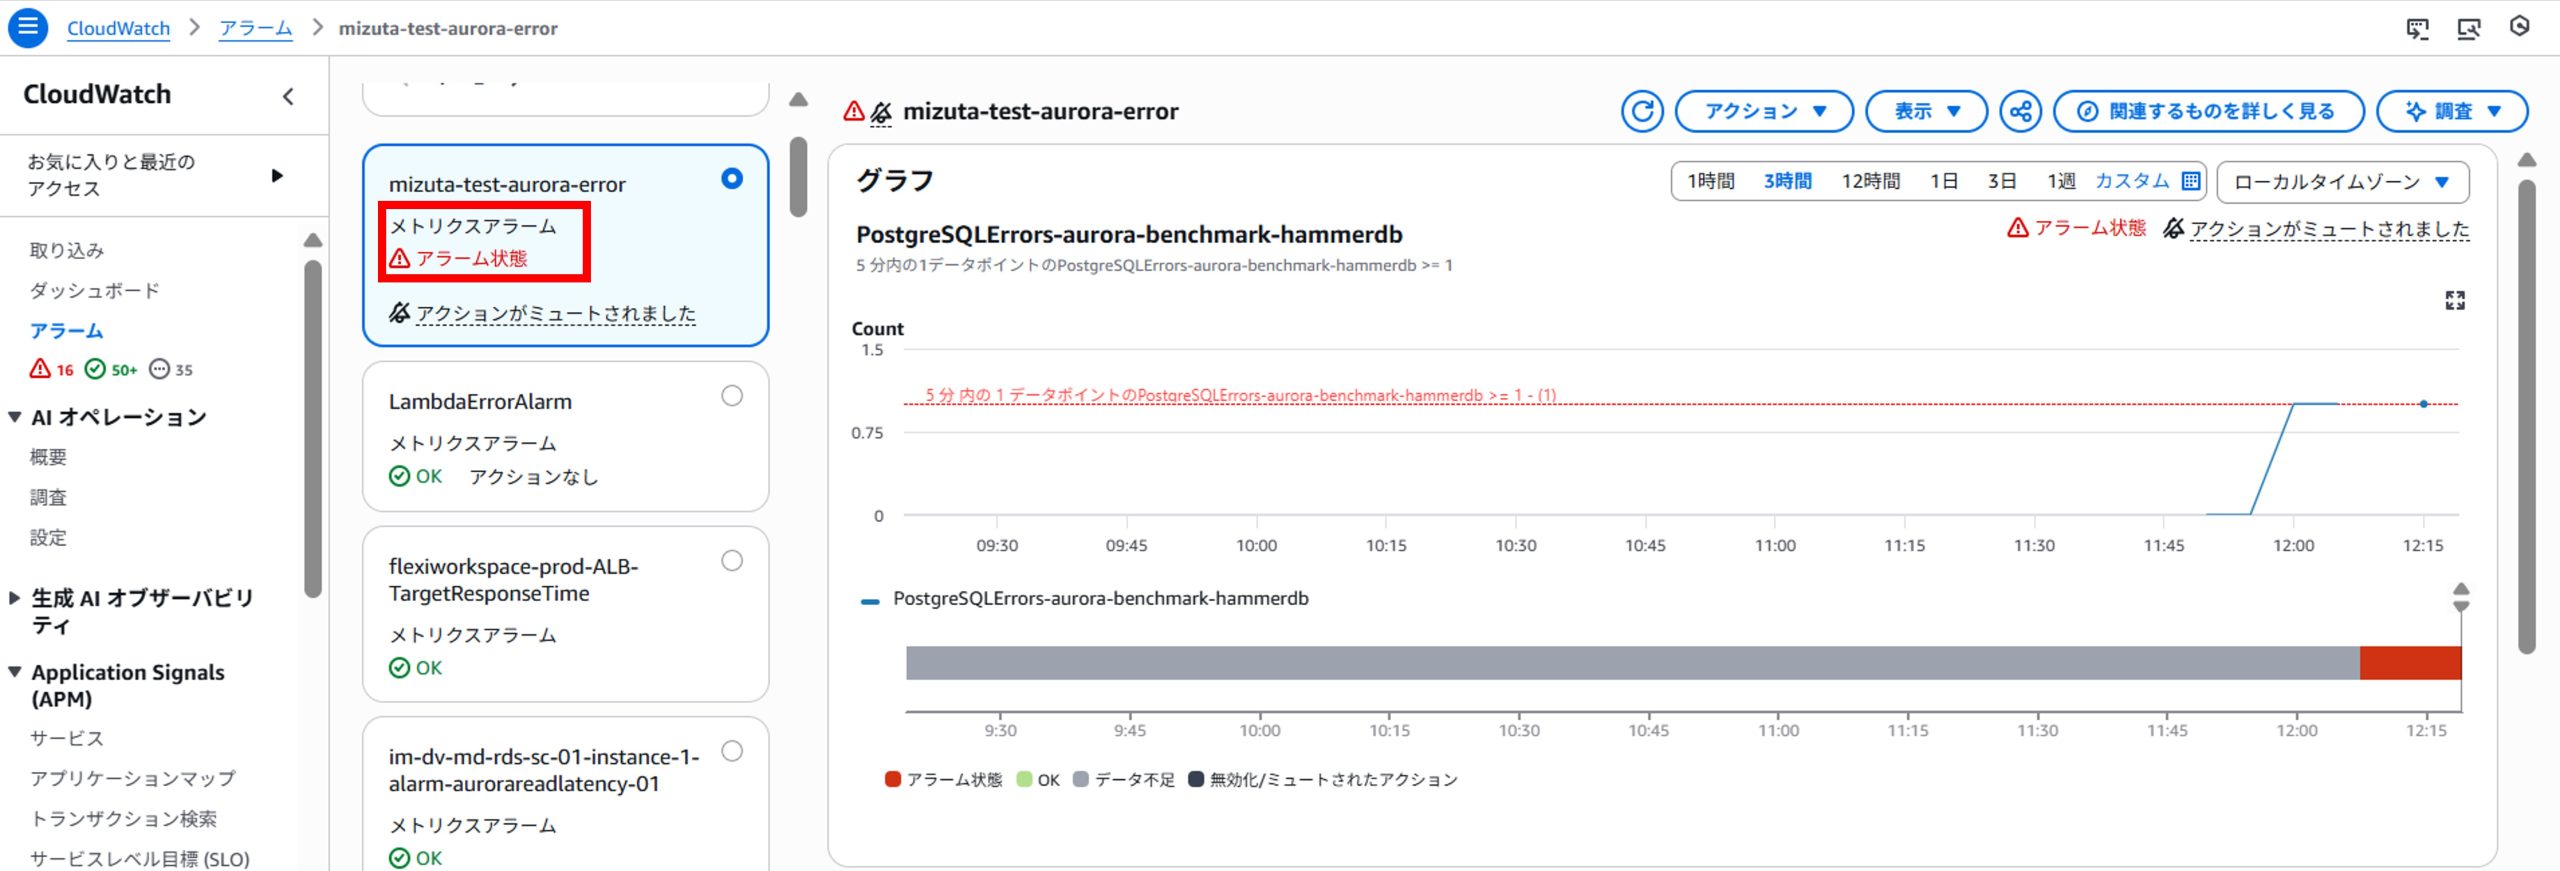Click the hexagon settings icon in header

pyautogui.click(x=2519, y=27)
